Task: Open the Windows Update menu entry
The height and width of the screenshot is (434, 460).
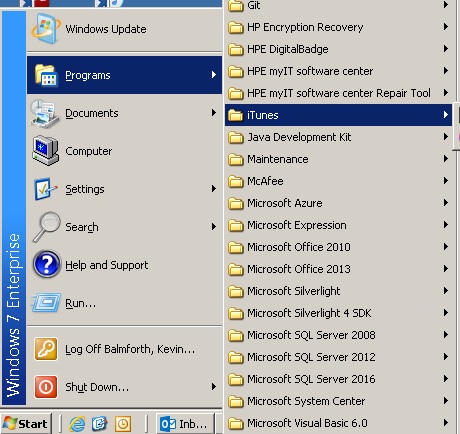Action: coord(124,29)
